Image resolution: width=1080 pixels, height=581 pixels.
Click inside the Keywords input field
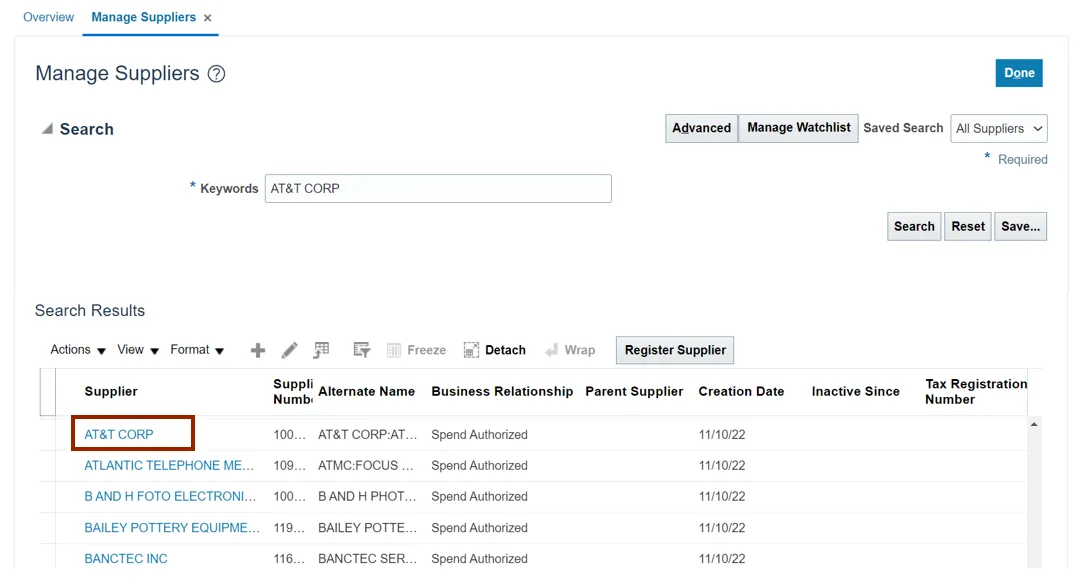point(438,188)
